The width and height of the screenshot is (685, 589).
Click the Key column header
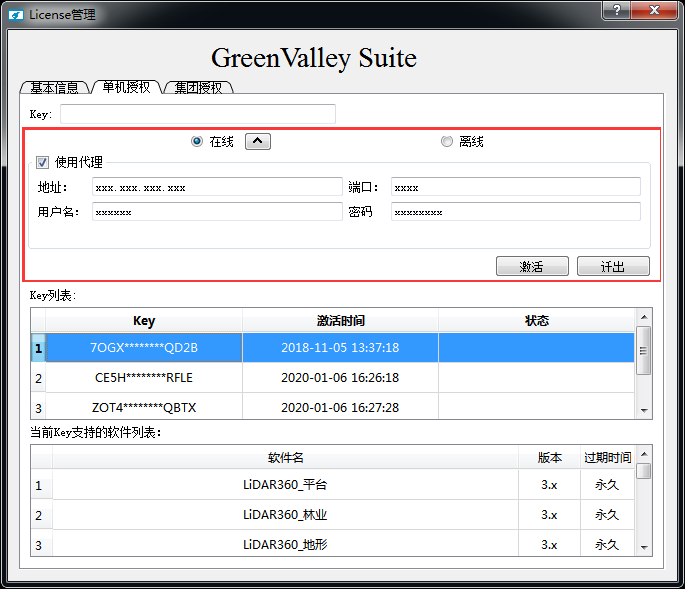click(x=144, y=321)
